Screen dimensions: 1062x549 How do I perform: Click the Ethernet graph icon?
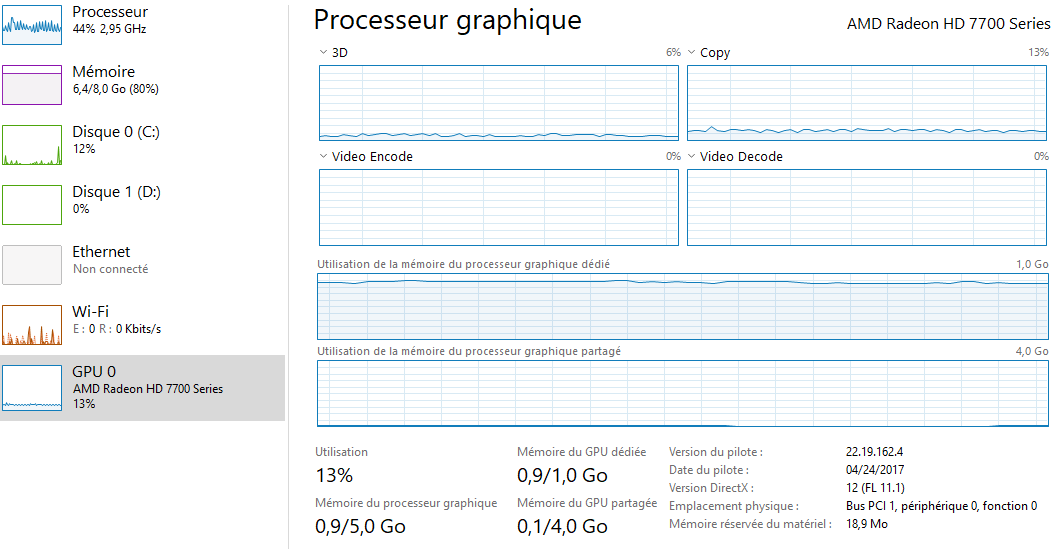(32, 265)
